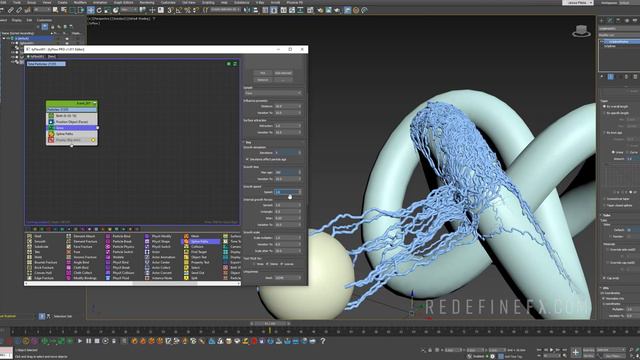Open the named selection sets dropdown
The height and width of the screenshot is (360, 640).
point(225,10)
